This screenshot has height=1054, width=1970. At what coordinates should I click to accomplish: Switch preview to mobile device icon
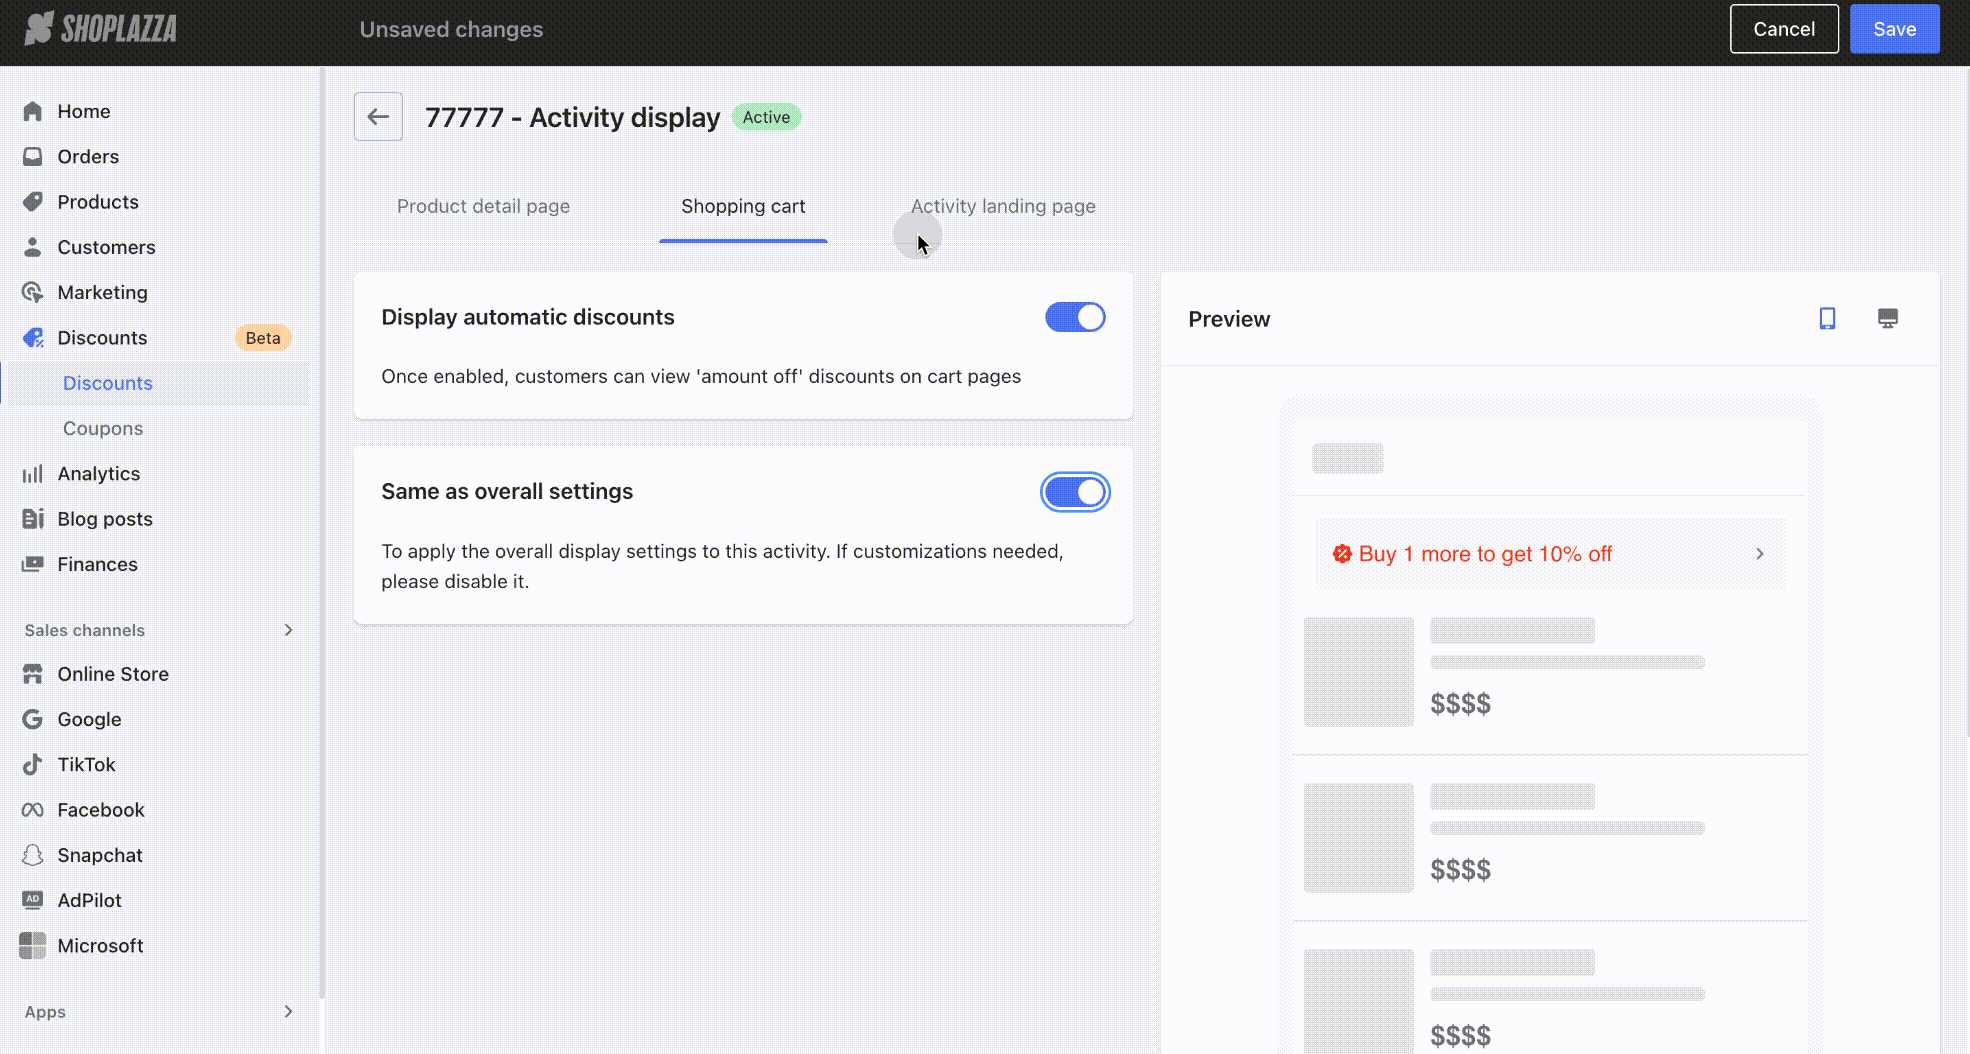[x=1827, y=319]
